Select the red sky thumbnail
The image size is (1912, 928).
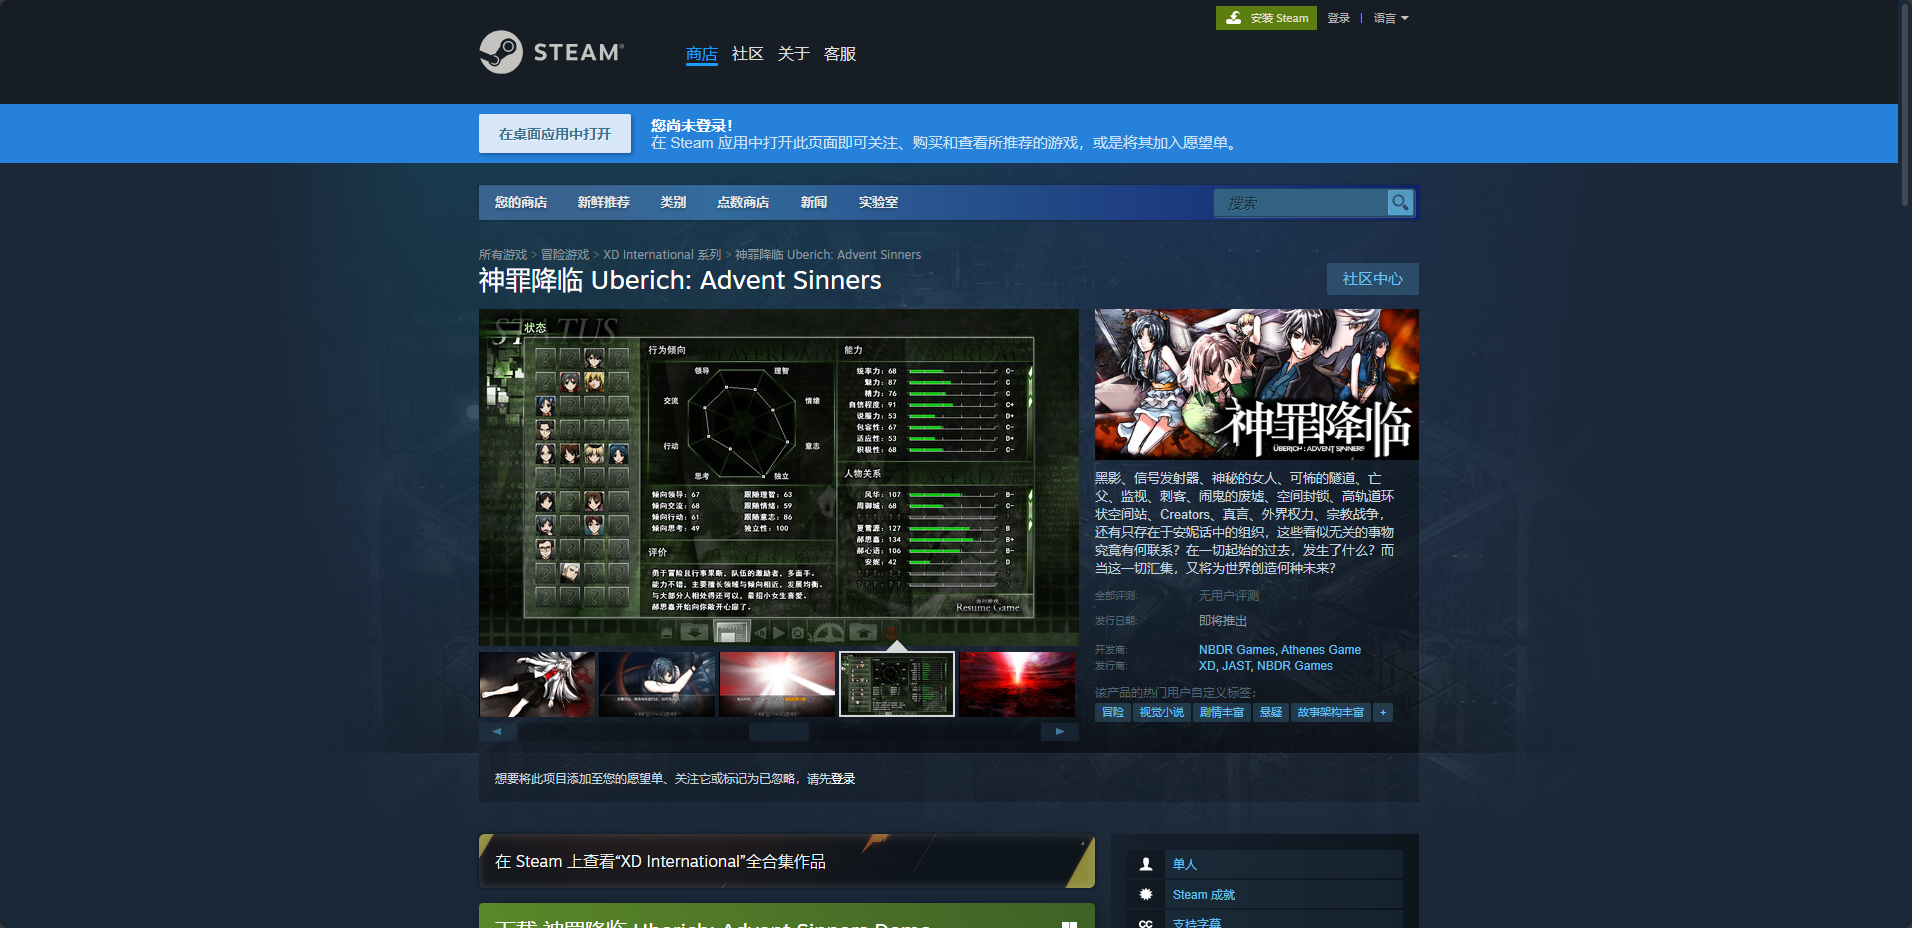1017,684
